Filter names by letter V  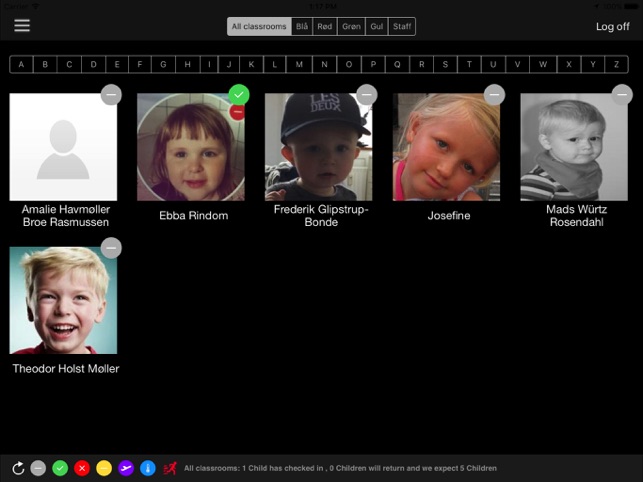pos(518,64)
